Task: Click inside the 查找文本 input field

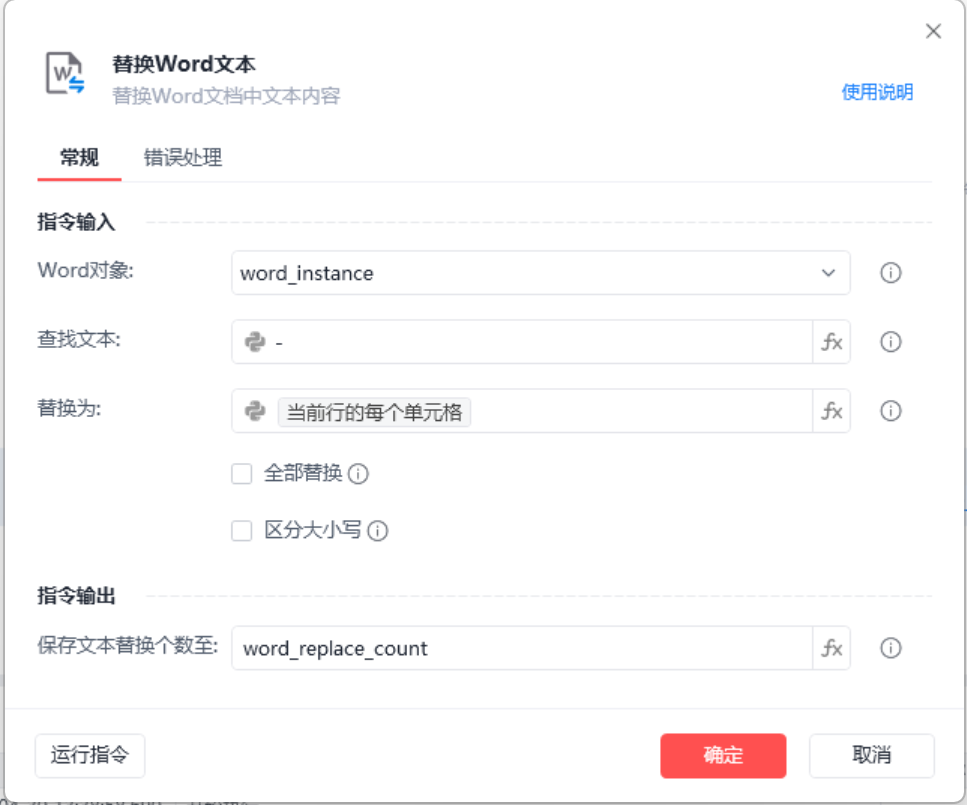Action: (540, 342)
